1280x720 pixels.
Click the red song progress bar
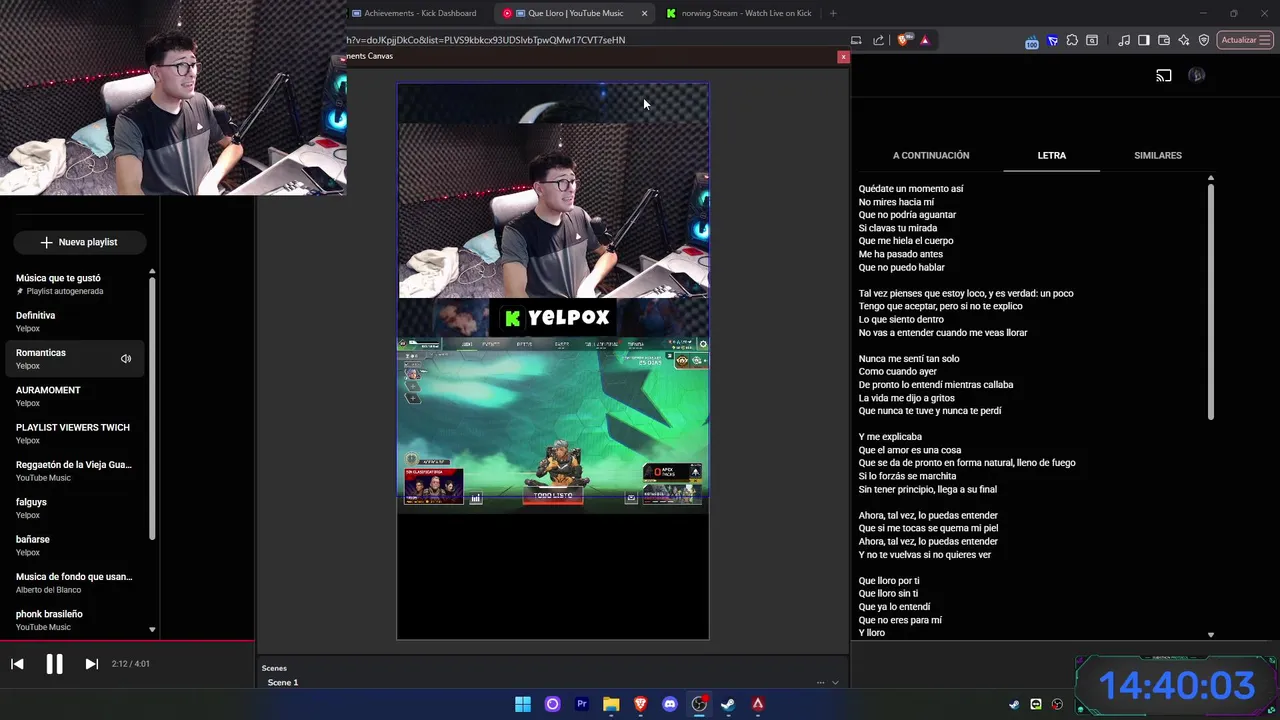127,641
